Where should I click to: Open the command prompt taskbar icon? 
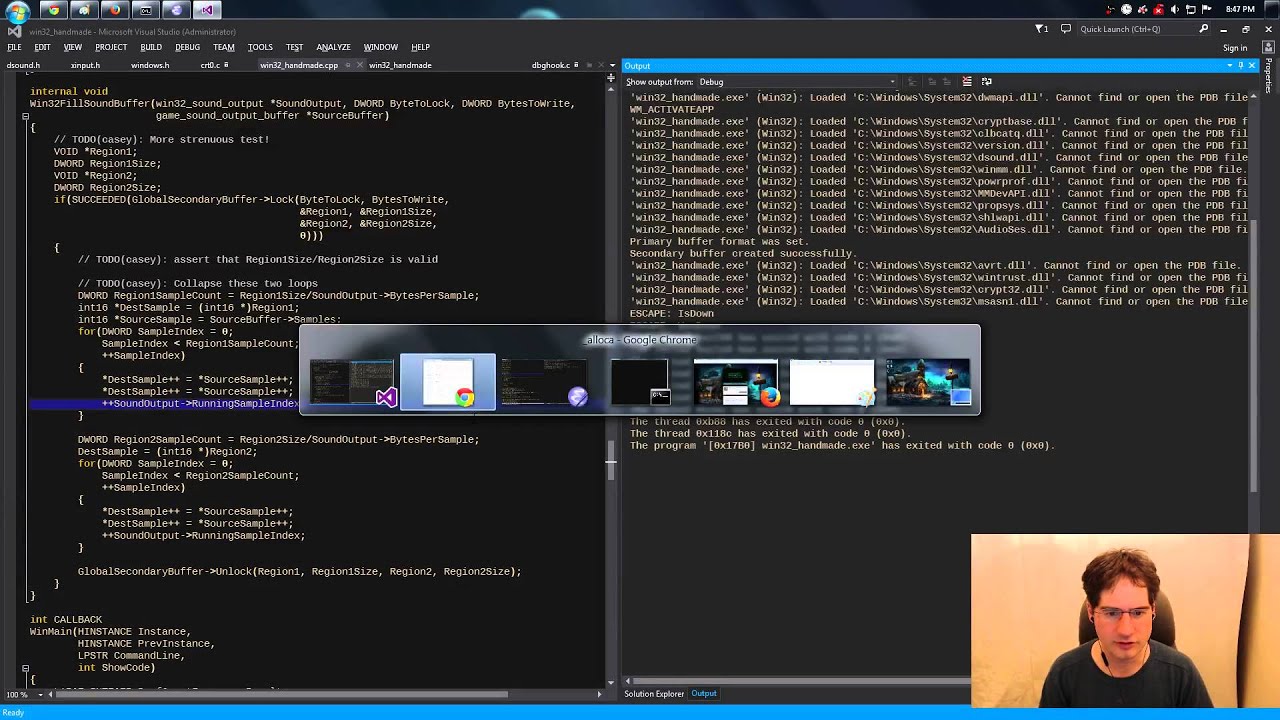(x=146, y=10)
